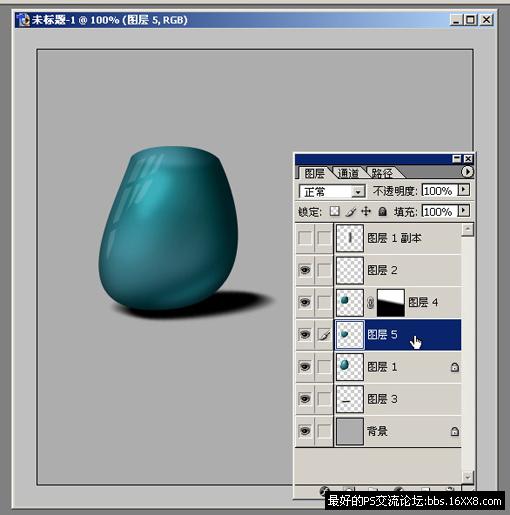Click the lock icon on 背景 layer
Screen dimensions: 510x515
point(455,431)
